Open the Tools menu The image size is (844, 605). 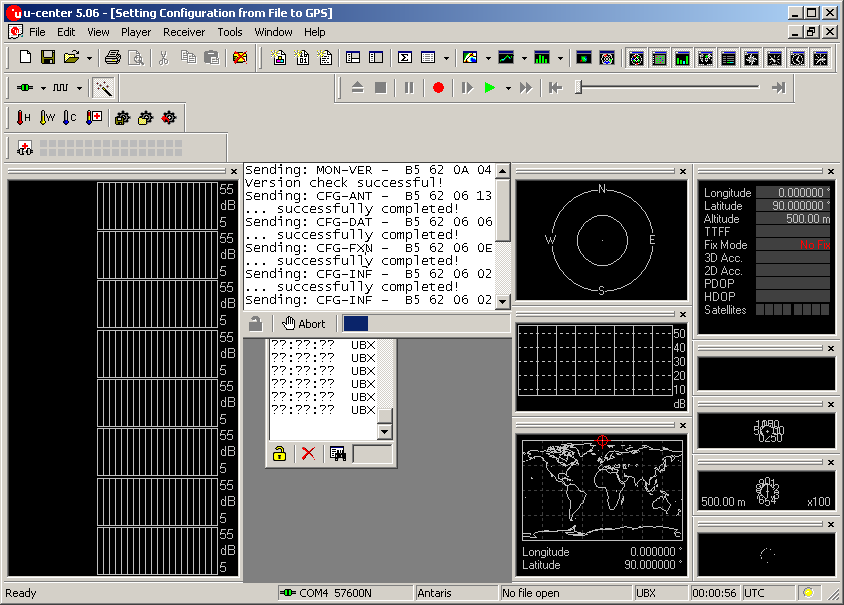pyautogui.click(x=230, y=32)
